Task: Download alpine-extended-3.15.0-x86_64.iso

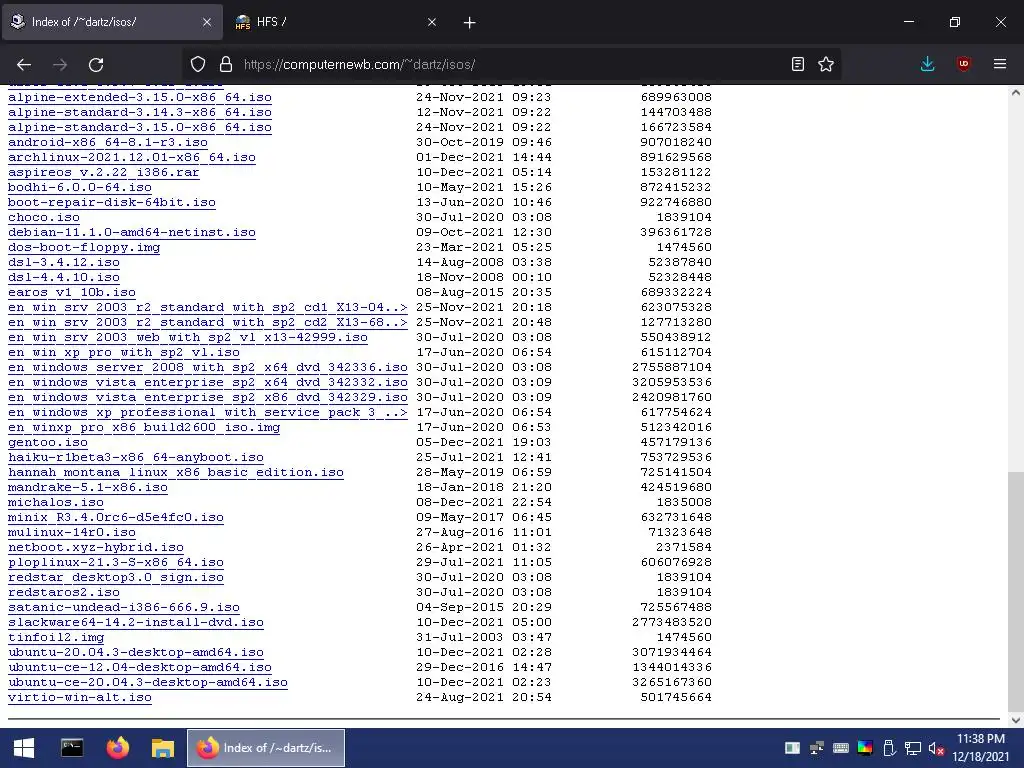Action: (x=140, y=97)
